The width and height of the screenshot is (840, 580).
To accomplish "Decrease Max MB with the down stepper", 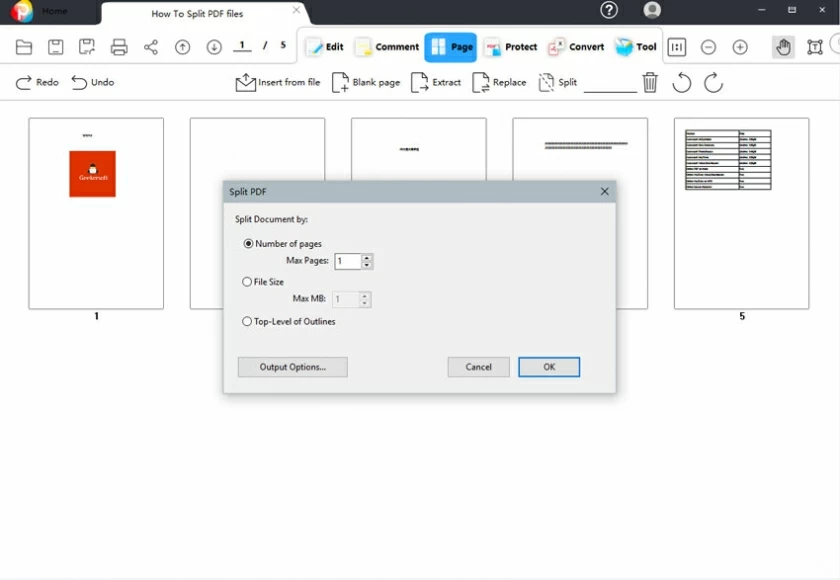I will coord(367,302).
